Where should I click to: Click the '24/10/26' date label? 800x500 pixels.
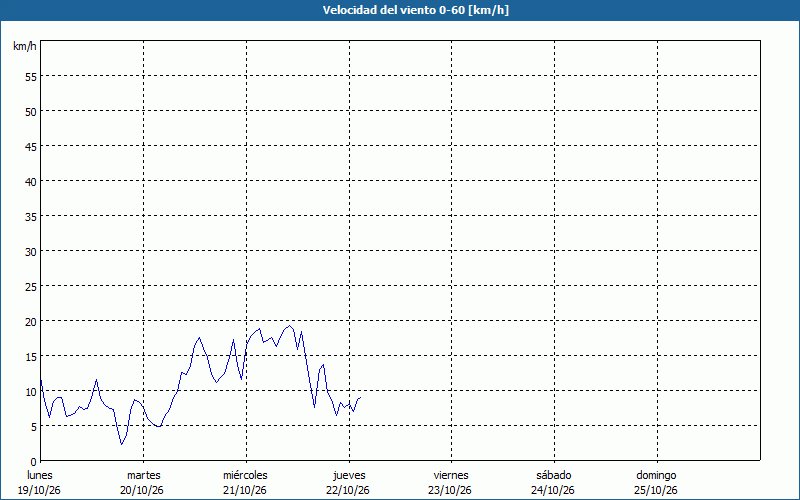point(553,490)
